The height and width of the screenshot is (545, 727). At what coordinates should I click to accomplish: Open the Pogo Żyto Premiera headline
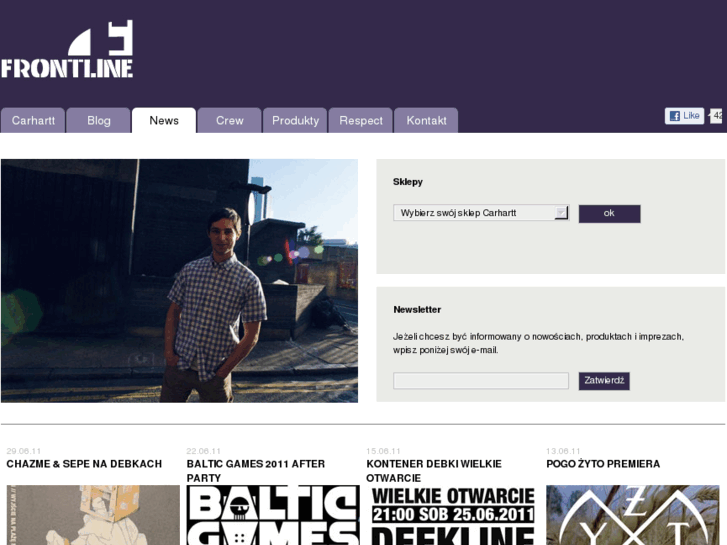(603, 464)
